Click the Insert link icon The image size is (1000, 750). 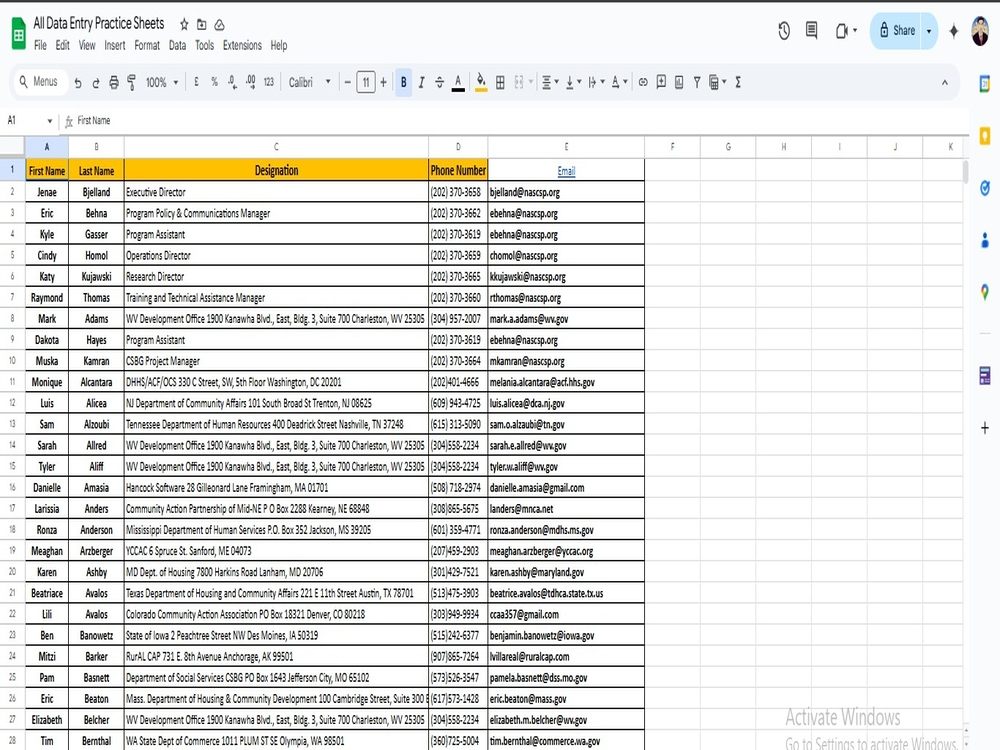(643, 82)
